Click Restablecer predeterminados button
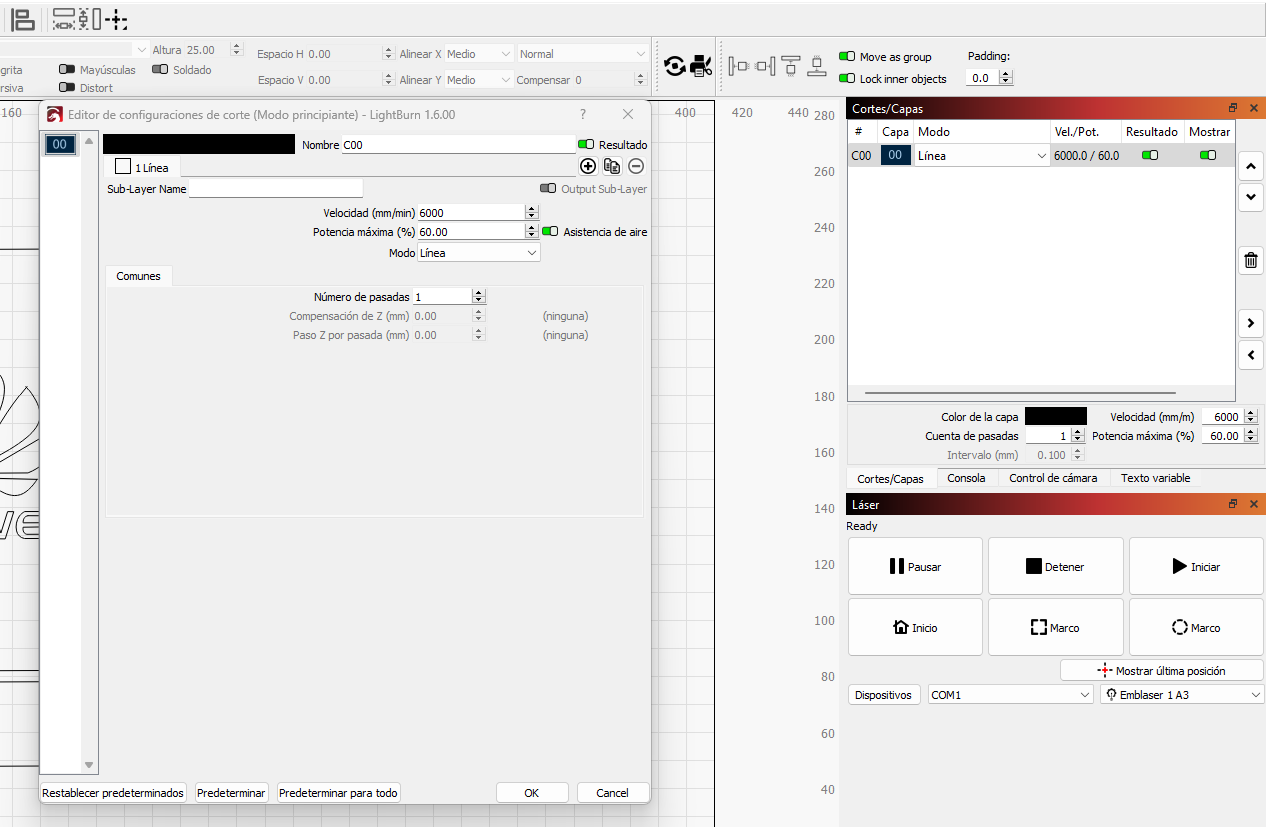Viewport: 1266px width, 827px height. point(113,793)
